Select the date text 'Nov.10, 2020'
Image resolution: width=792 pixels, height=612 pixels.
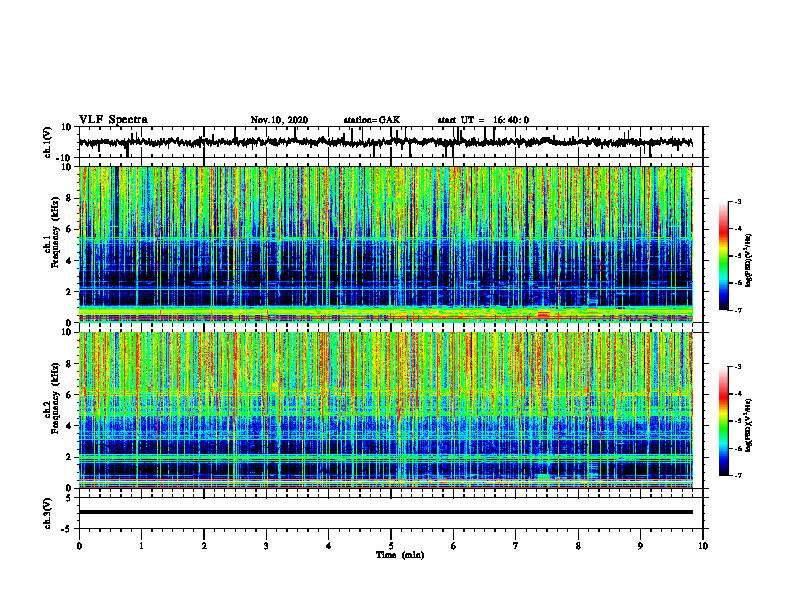click(x=279, y=120)
